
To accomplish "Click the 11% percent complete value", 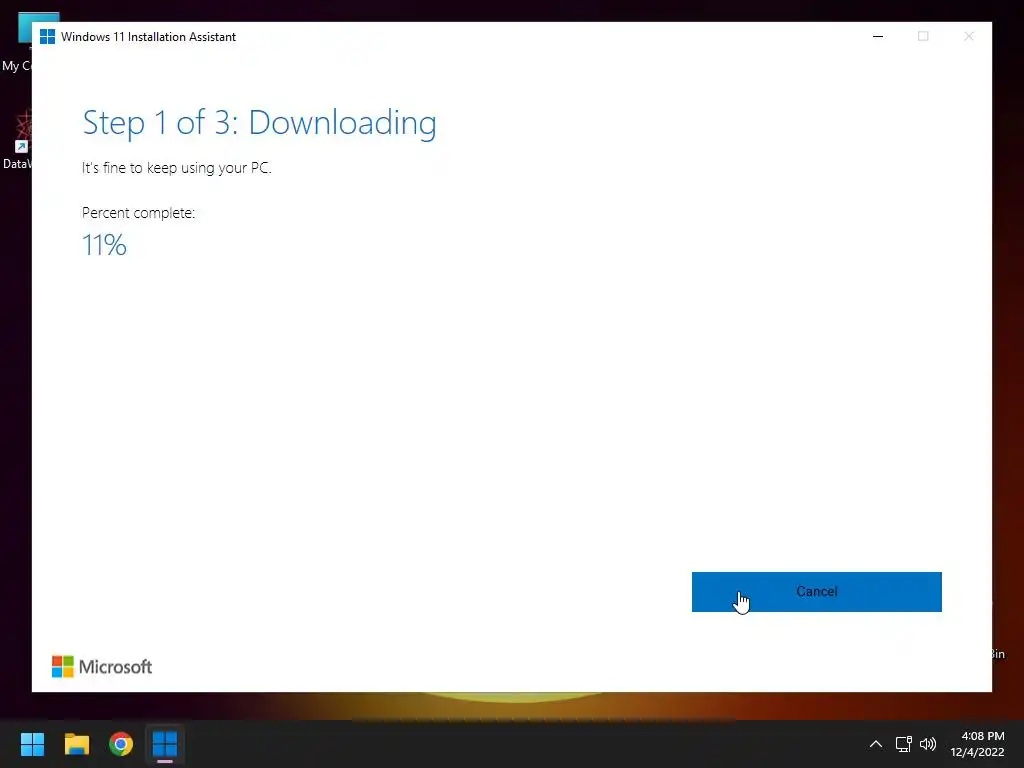I will coord(104,246).
